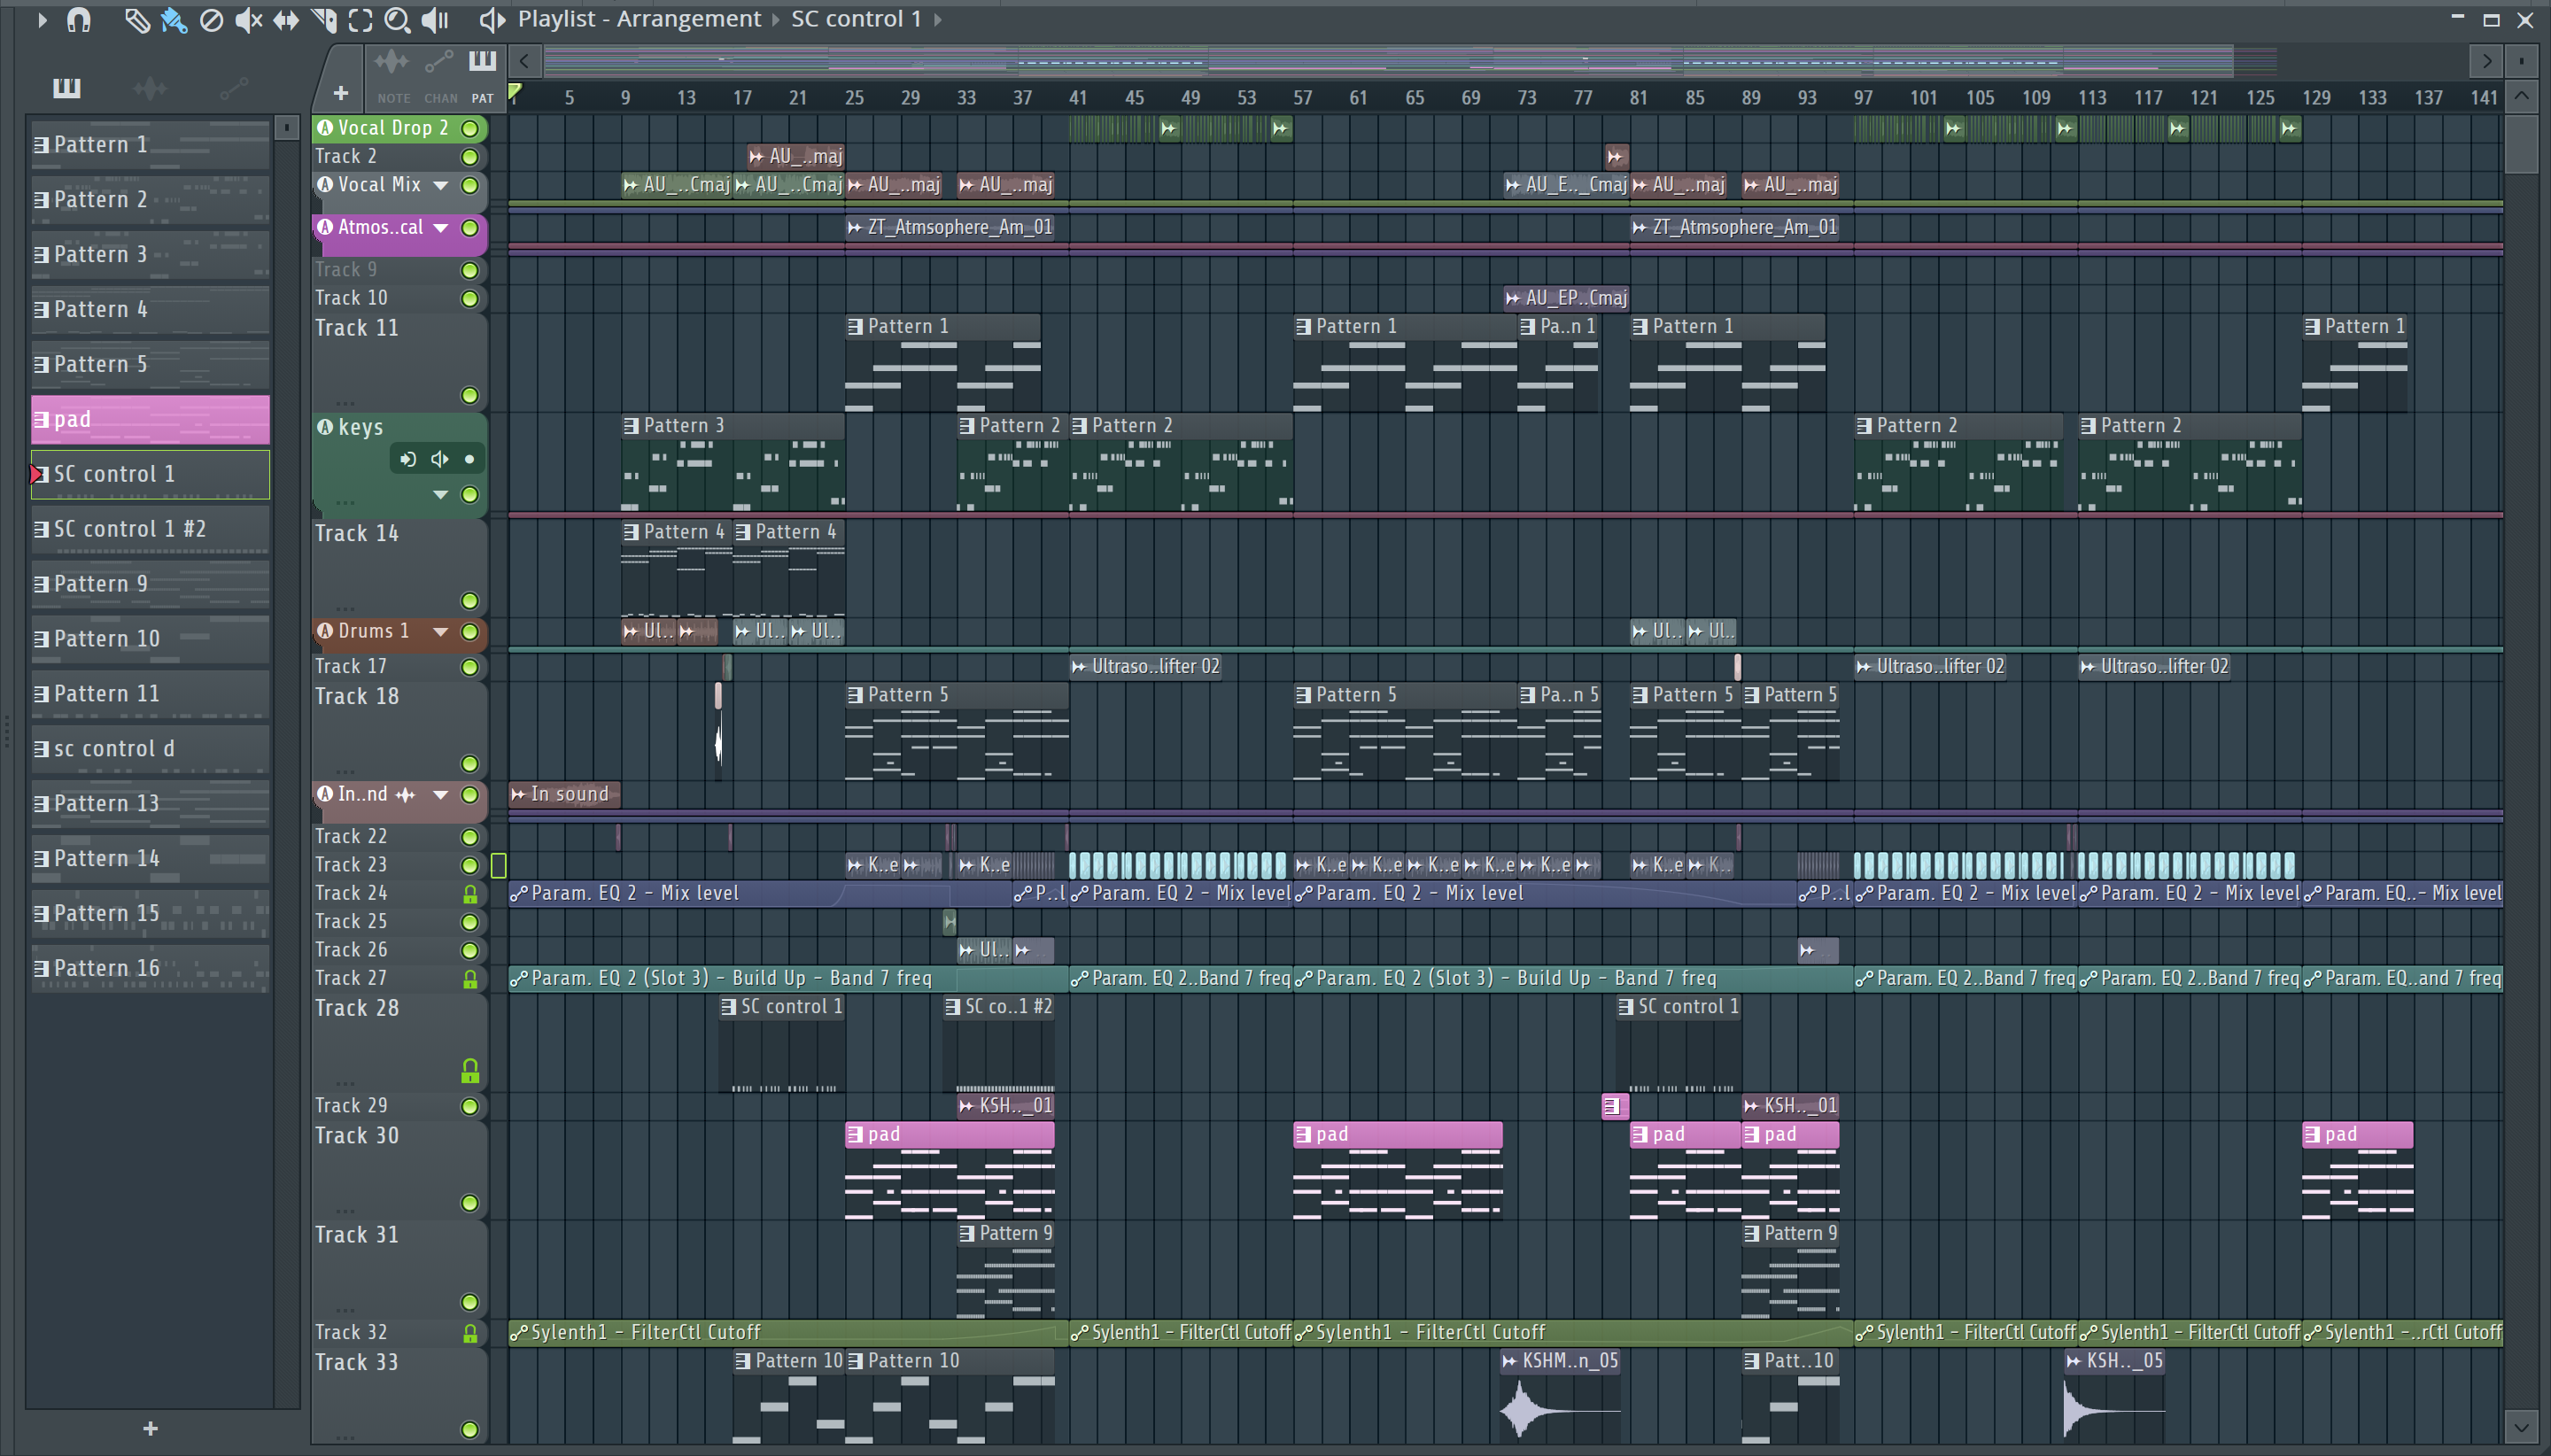Mute Track 23 using its LED
This screenshot has width=2551, height=1456.
pyautogui.click(x=469, y=865)
